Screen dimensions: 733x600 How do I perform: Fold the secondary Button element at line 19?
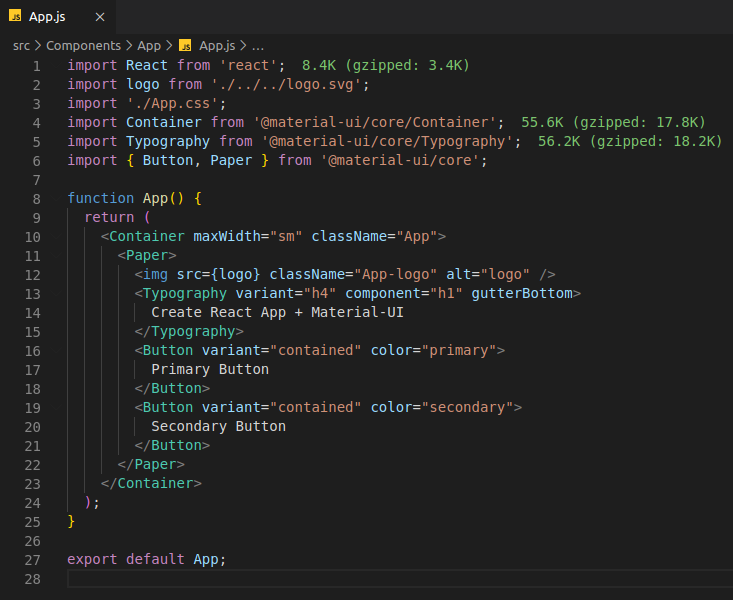pyautogui.click(x=57, y=408)
